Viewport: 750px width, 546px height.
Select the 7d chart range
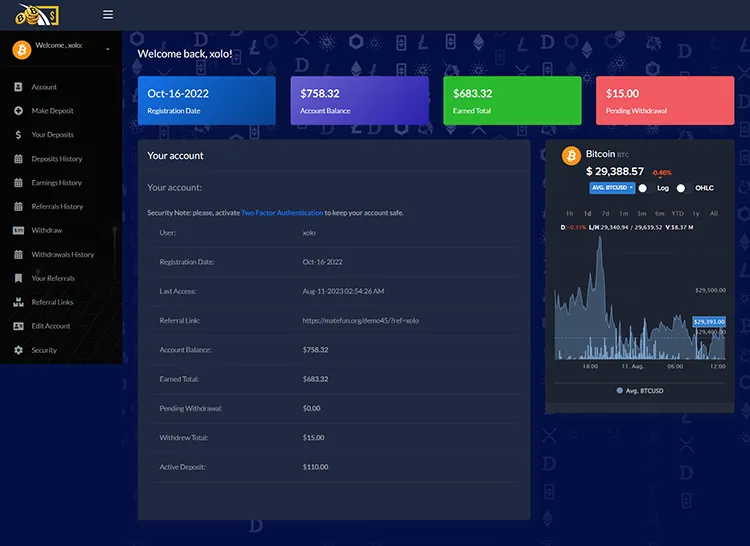[606, 213]
